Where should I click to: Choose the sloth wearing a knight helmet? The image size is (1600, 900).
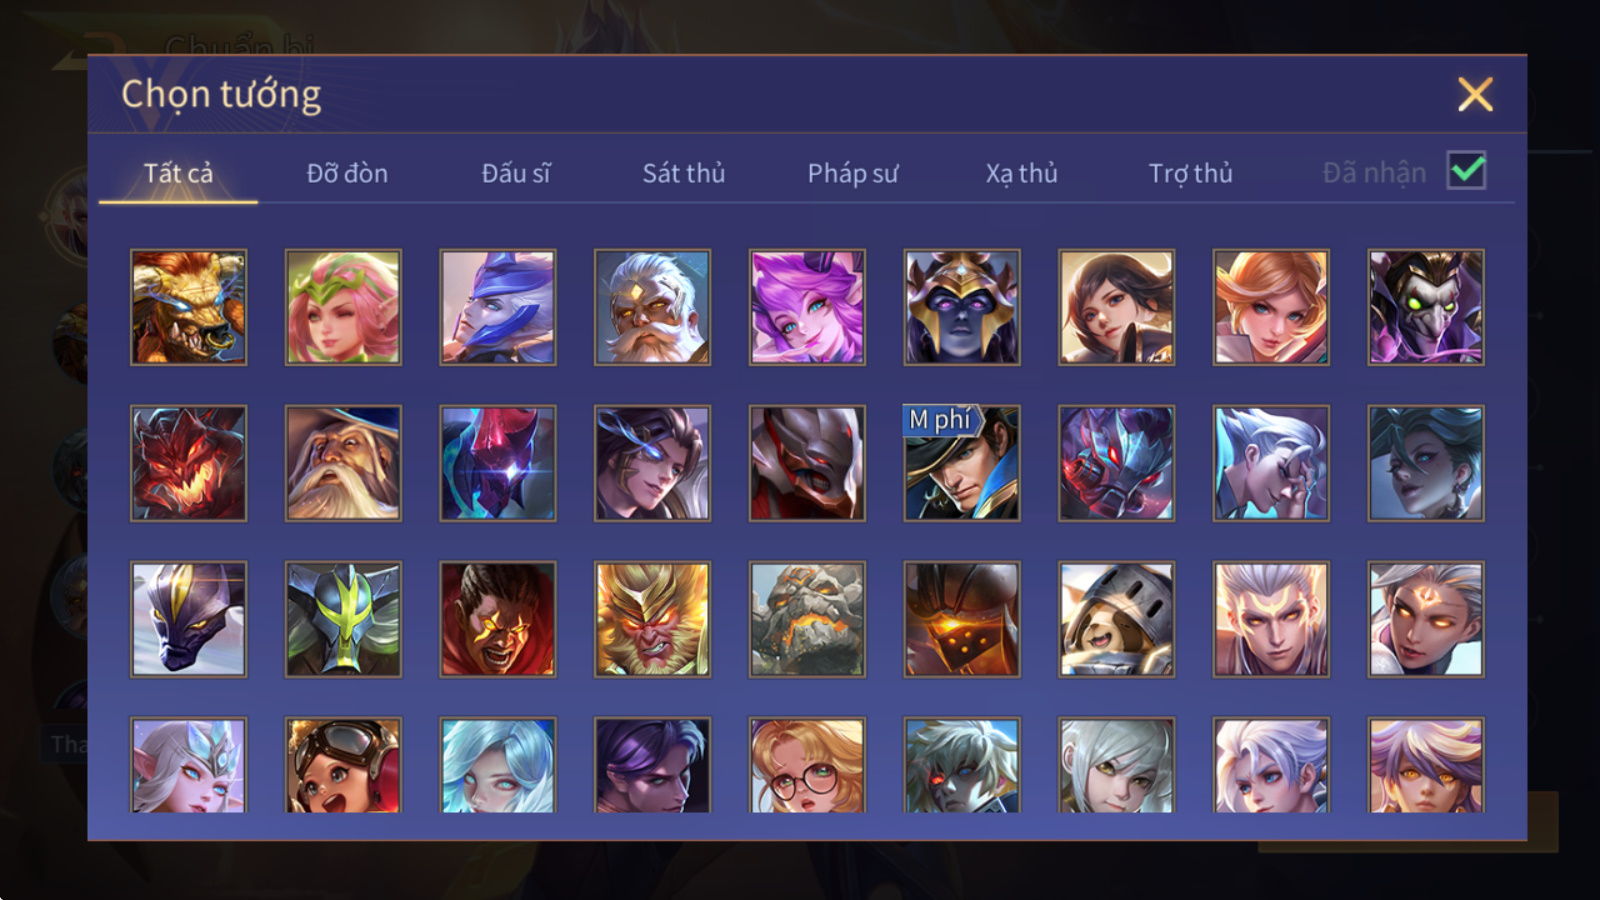1116,619
